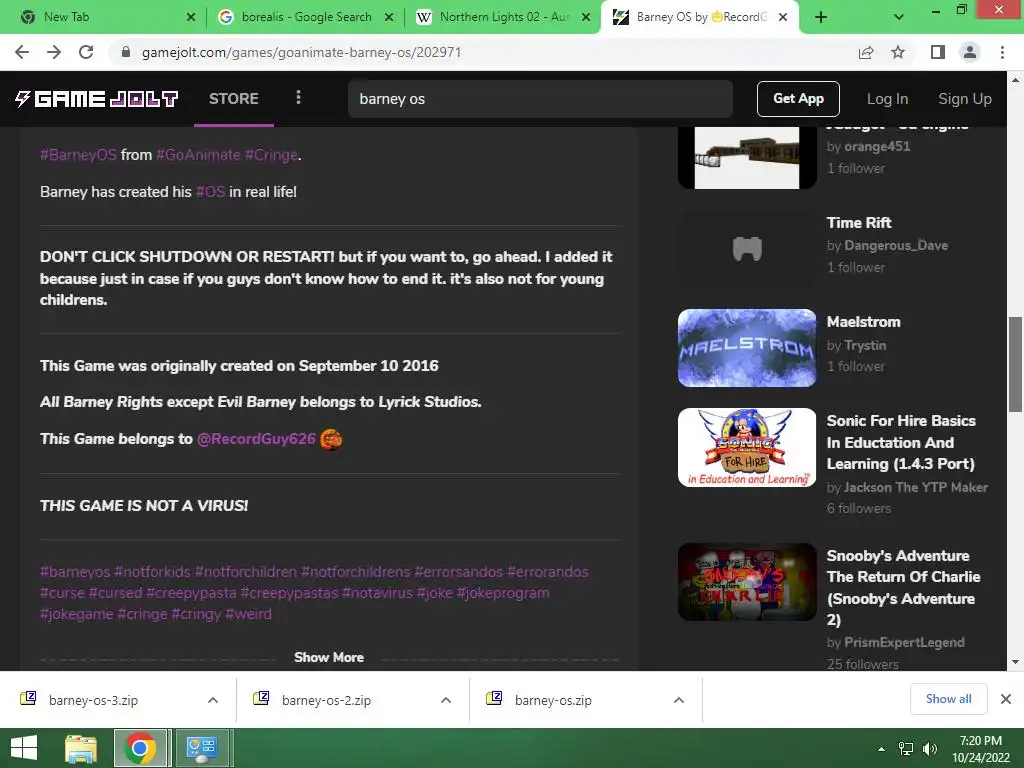Image resolution: width=1024 pixels, height=768 pixels.
Task: Open the #jokeprogram tag
Action: point(503,593)
